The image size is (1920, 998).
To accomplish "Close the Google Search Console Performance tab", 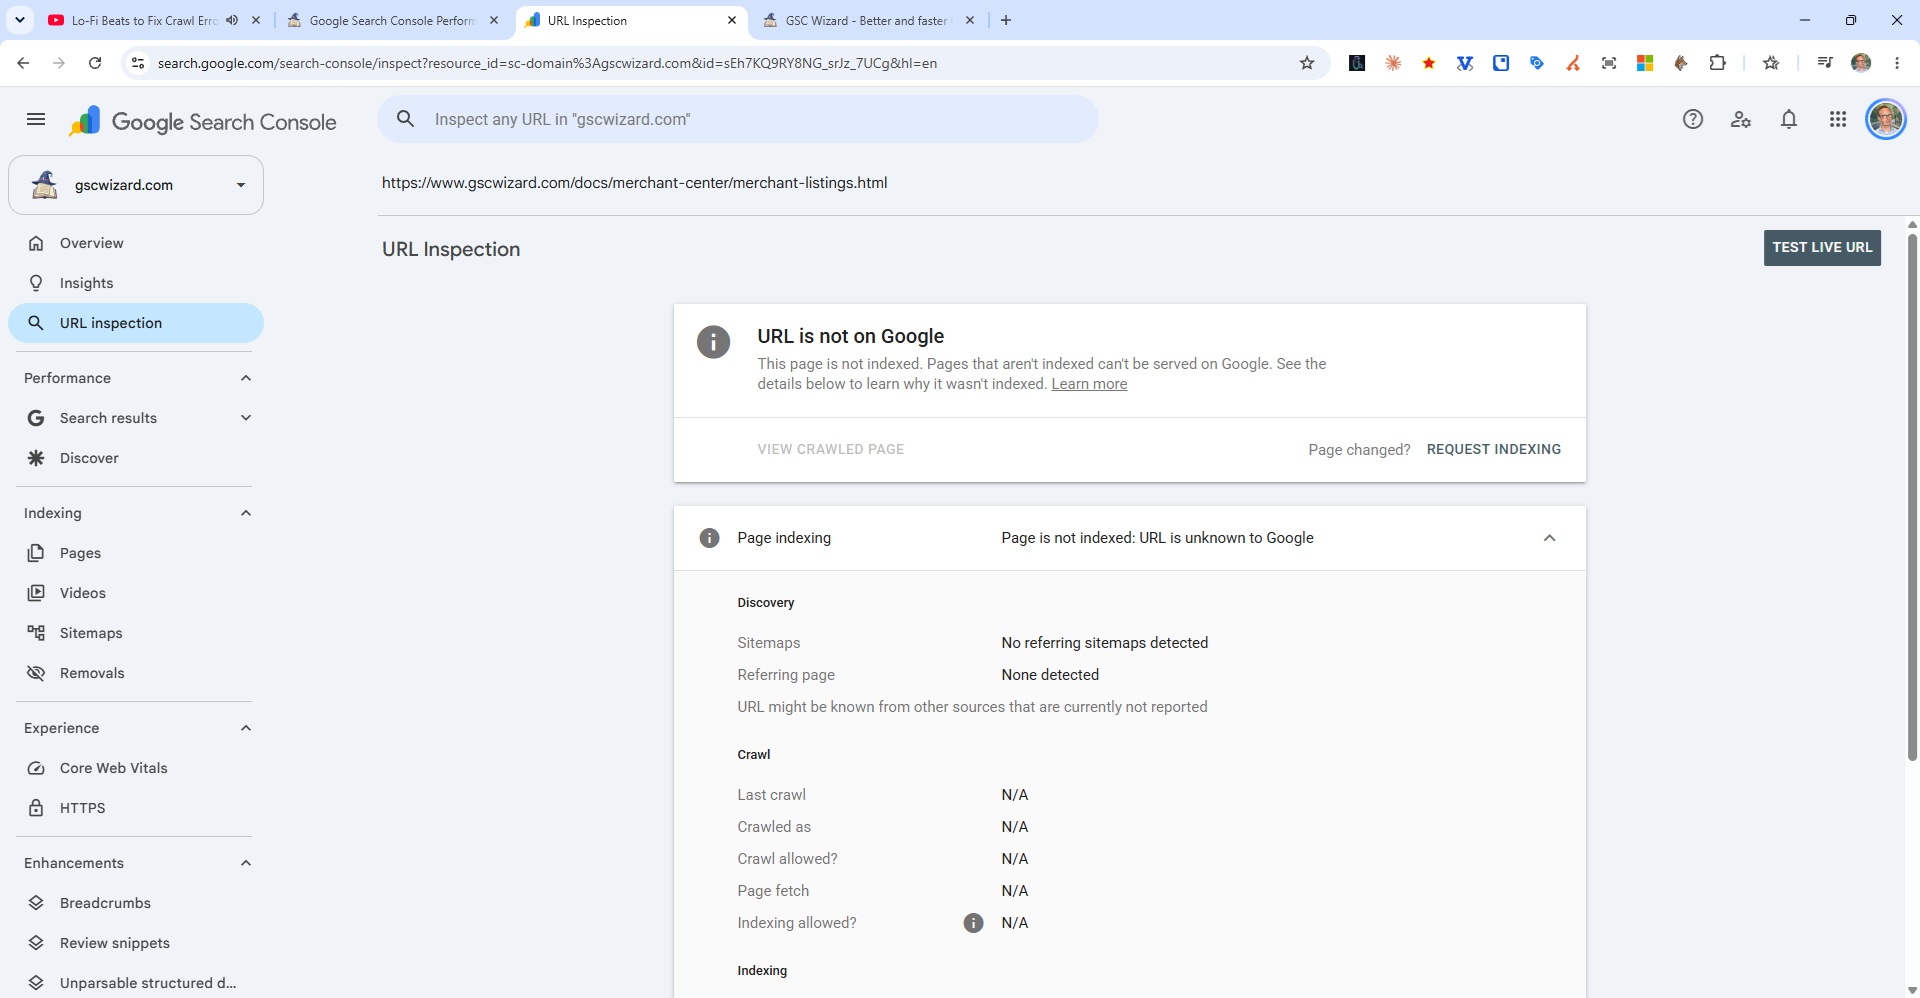I will (x=494, y=20).
